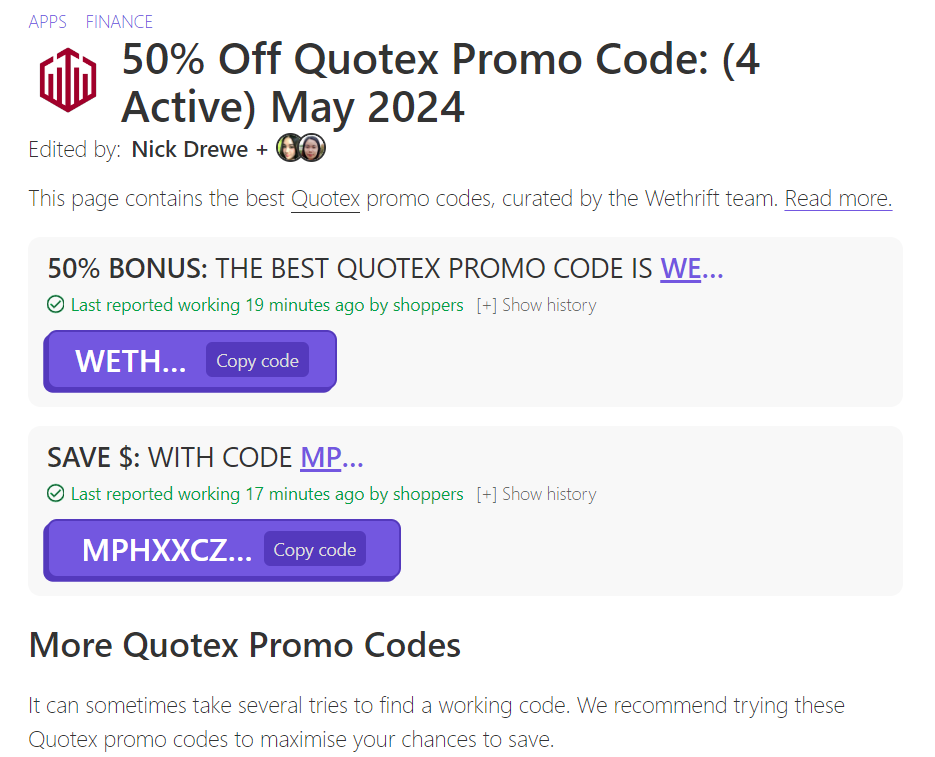Click the MP... code link in headline
Image resolution: width=935 pixels, height=757 pixels.
(x=332, y=458)
